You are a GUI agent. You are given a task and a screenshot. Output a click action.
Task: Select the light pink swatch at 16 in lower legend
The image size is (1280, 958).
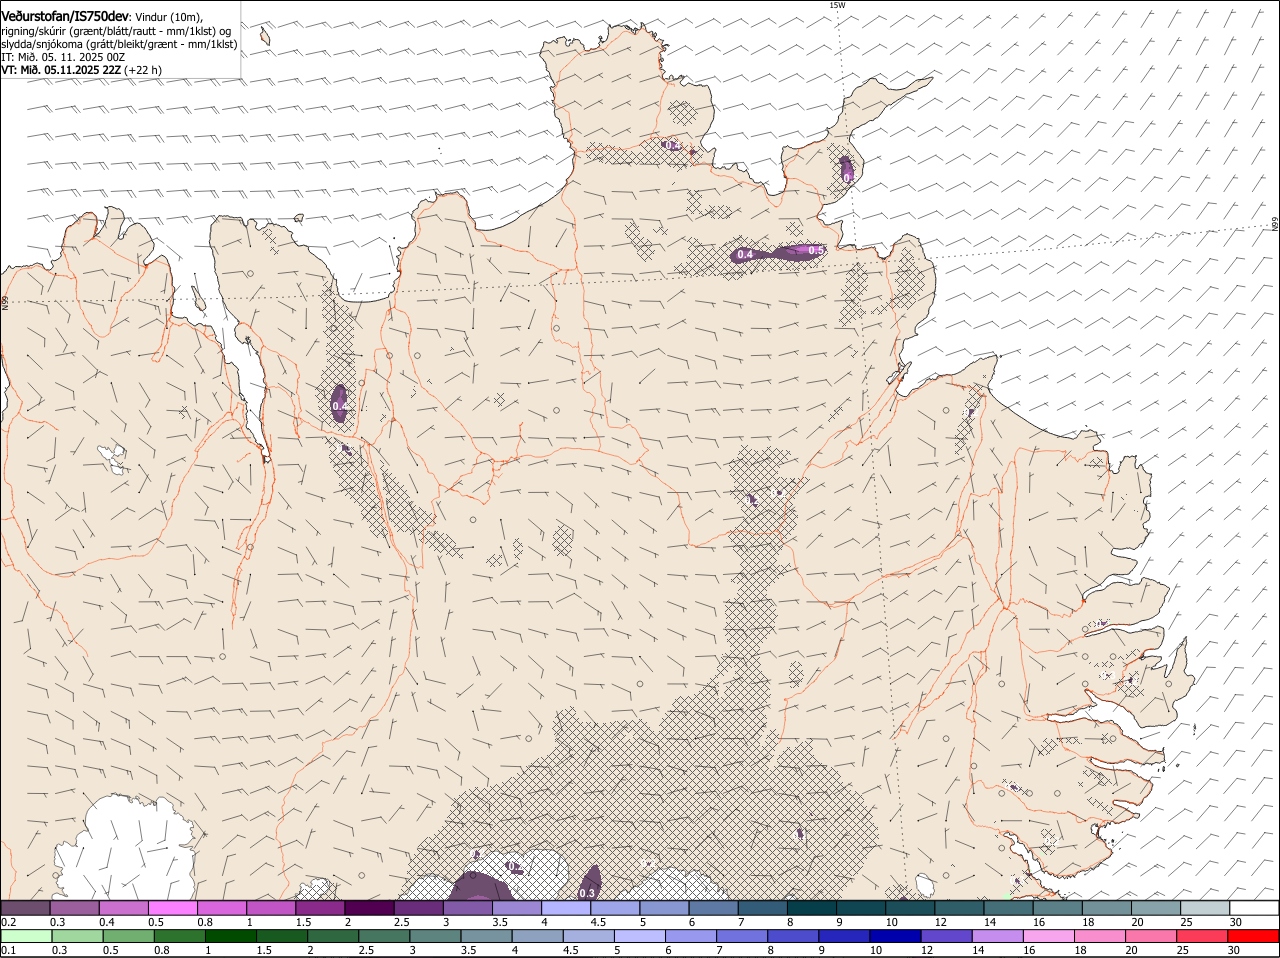click(x=1048, y=937)
